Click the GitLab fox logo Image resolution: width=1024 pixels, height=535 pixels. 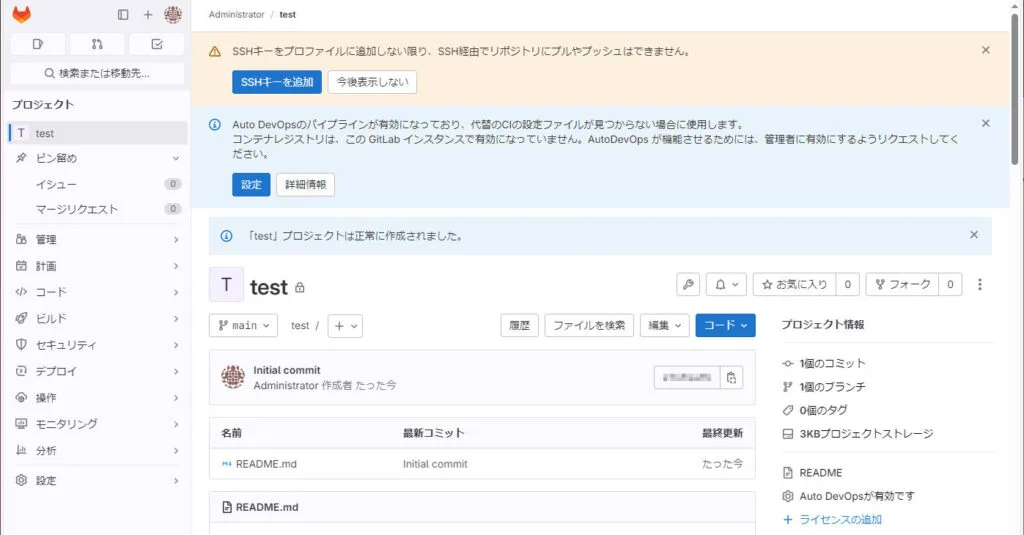point(21,15)
